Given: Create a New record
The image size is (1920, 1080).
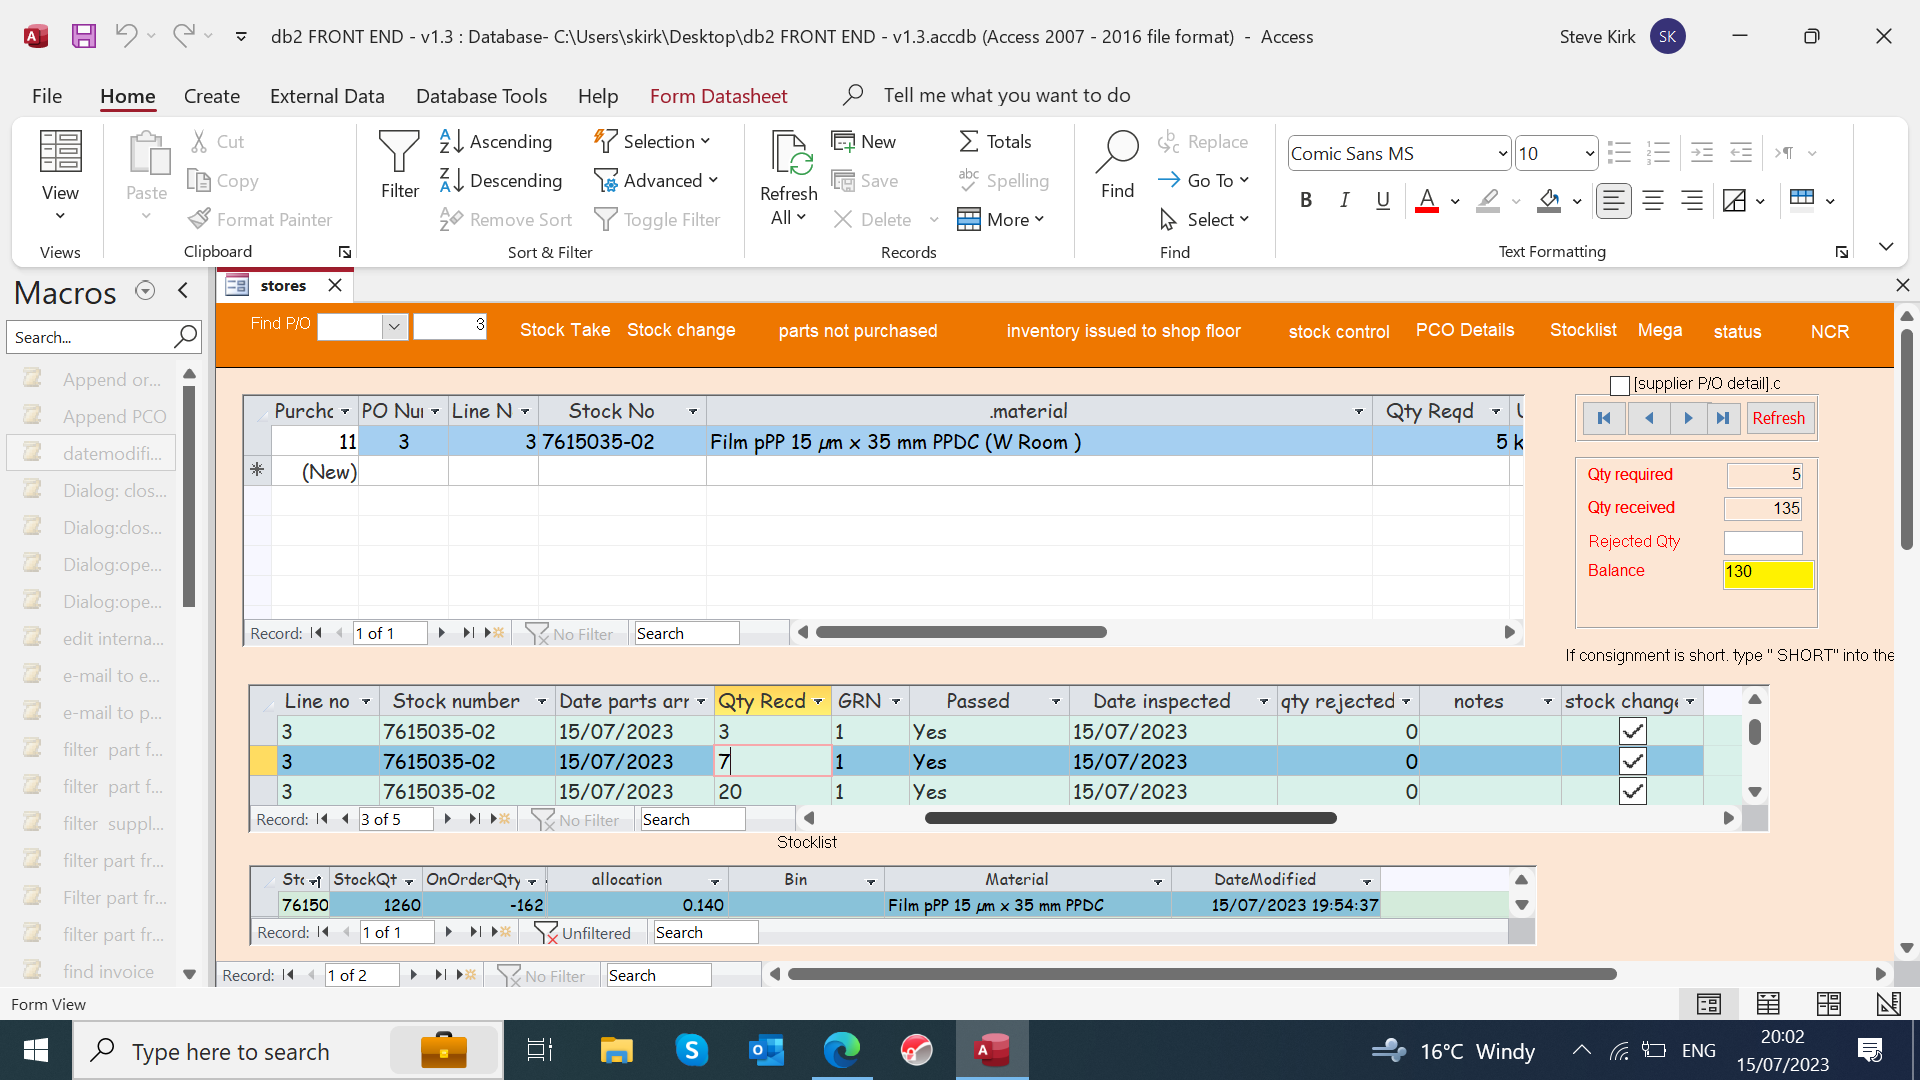Looking at the screenshot, I should 864,141.
